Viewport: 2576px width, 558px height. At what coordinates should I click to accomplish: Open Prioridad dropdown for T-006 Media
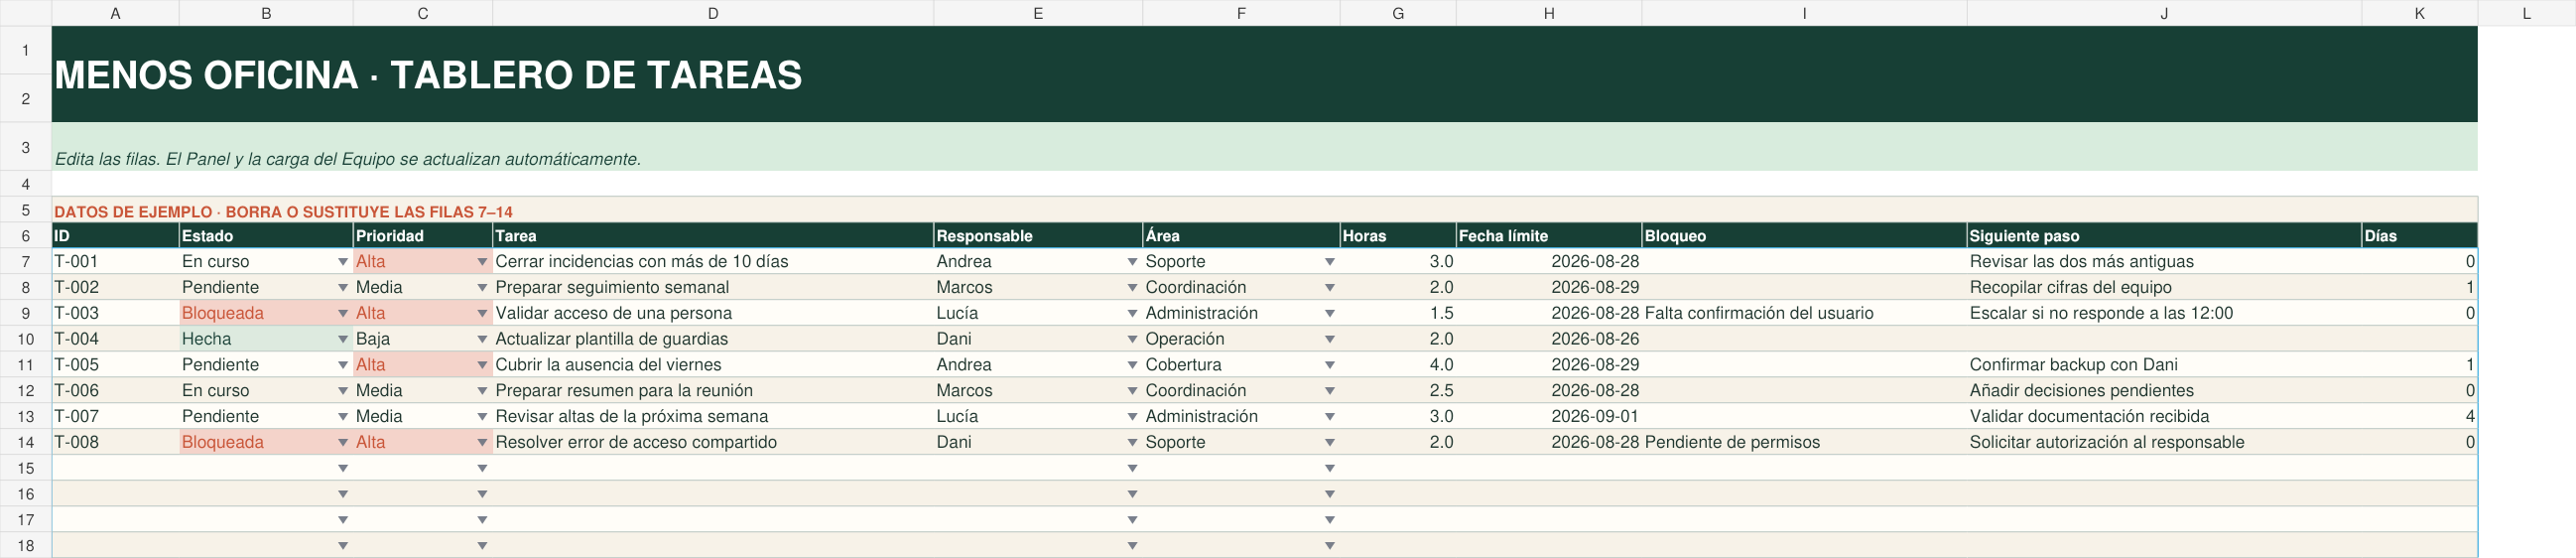coord(482,392)
